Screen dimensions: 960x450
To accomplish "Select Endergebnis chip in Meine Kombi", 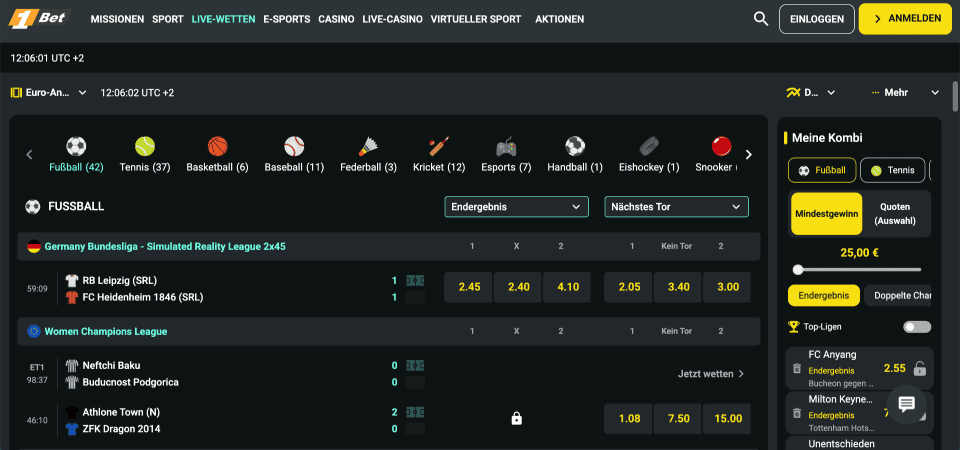I will coord(823,295).
